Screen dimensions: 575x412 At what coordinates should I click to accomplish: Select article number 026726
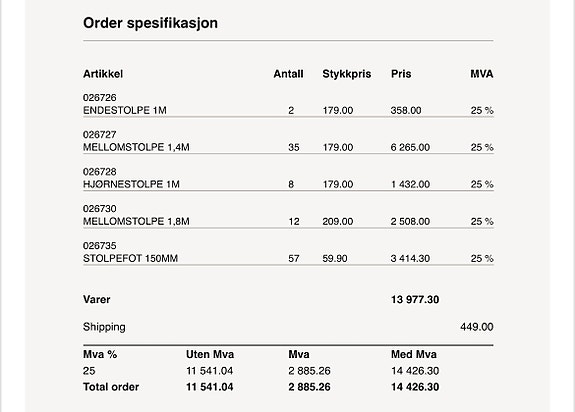pyautogui.click(x=99, y=98)
